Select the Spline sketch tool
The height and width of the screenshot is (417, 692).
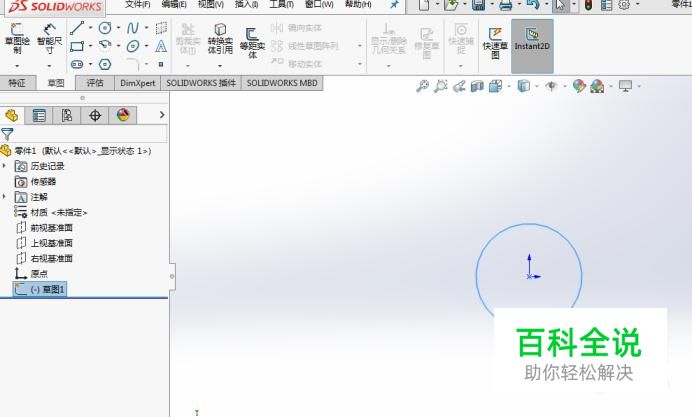(132, 28)
